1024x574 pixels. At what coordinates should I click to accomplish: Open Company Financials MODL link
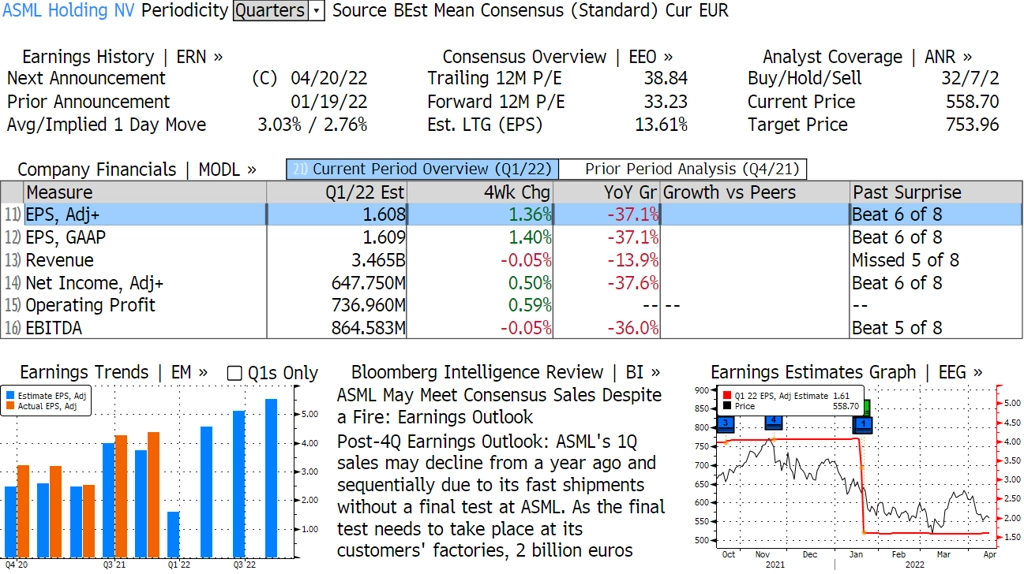click(x=136, y=169)
